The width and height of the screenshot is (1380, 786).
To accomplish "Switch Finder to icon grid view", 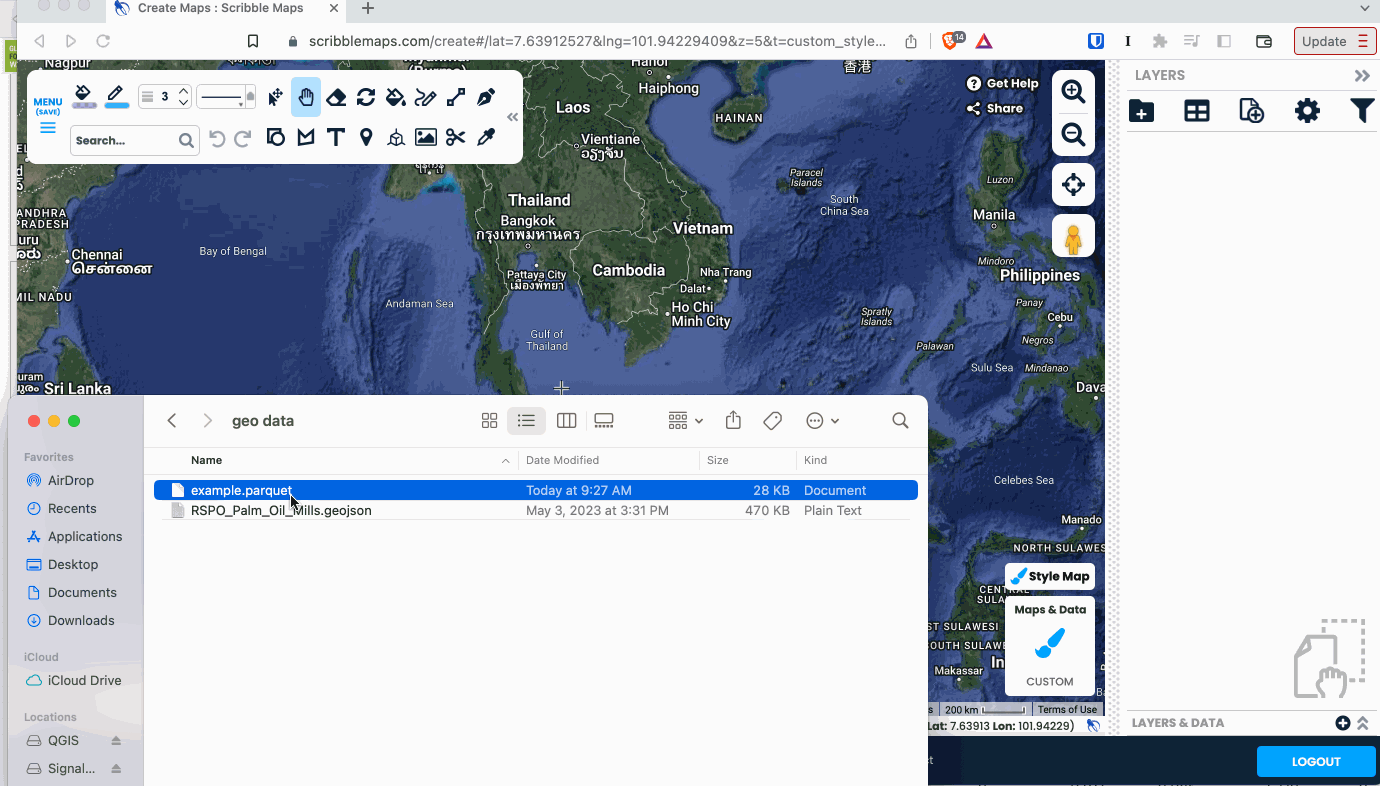I will click(489, 421).
